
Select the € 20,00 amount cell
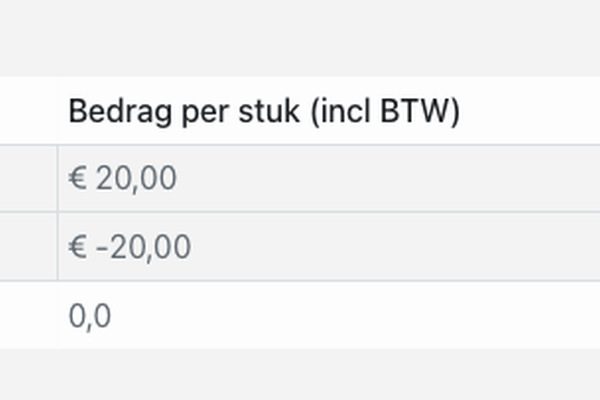122,179
